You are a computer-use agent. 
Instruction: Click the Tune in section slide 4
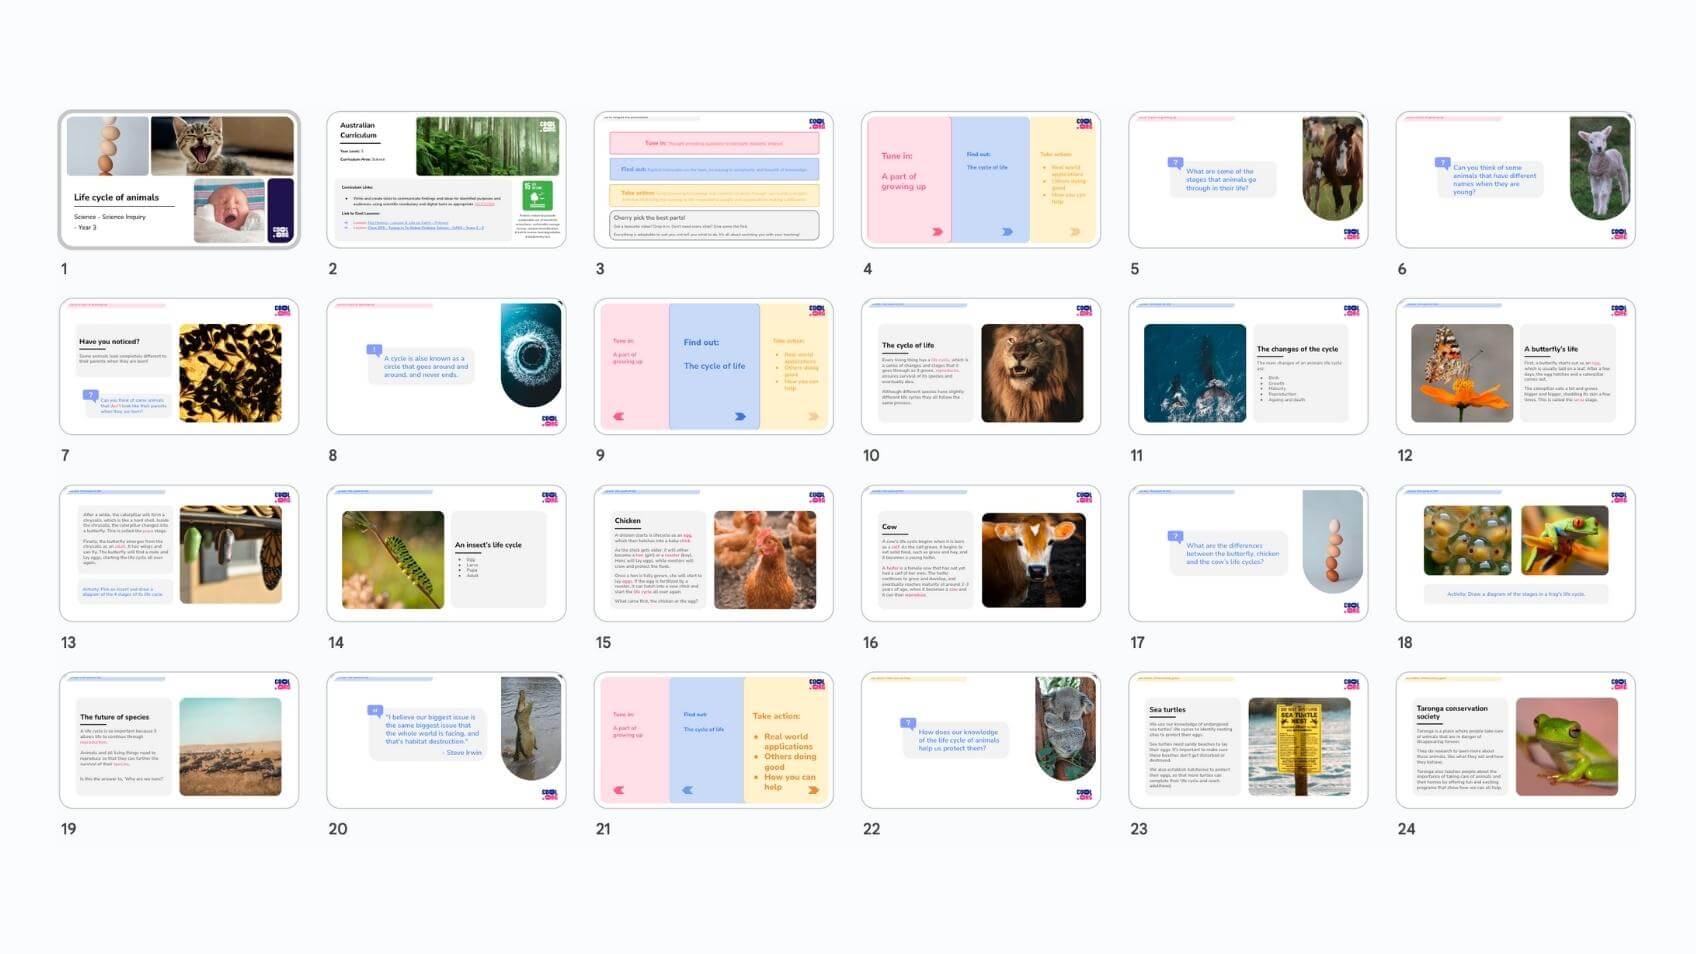point(980,180)
